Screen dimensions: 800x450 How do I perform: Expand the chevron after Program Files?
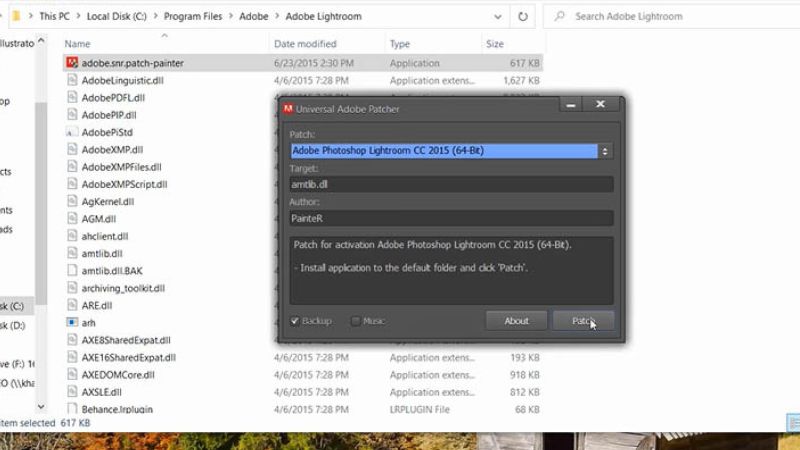(x=231, y=16)
